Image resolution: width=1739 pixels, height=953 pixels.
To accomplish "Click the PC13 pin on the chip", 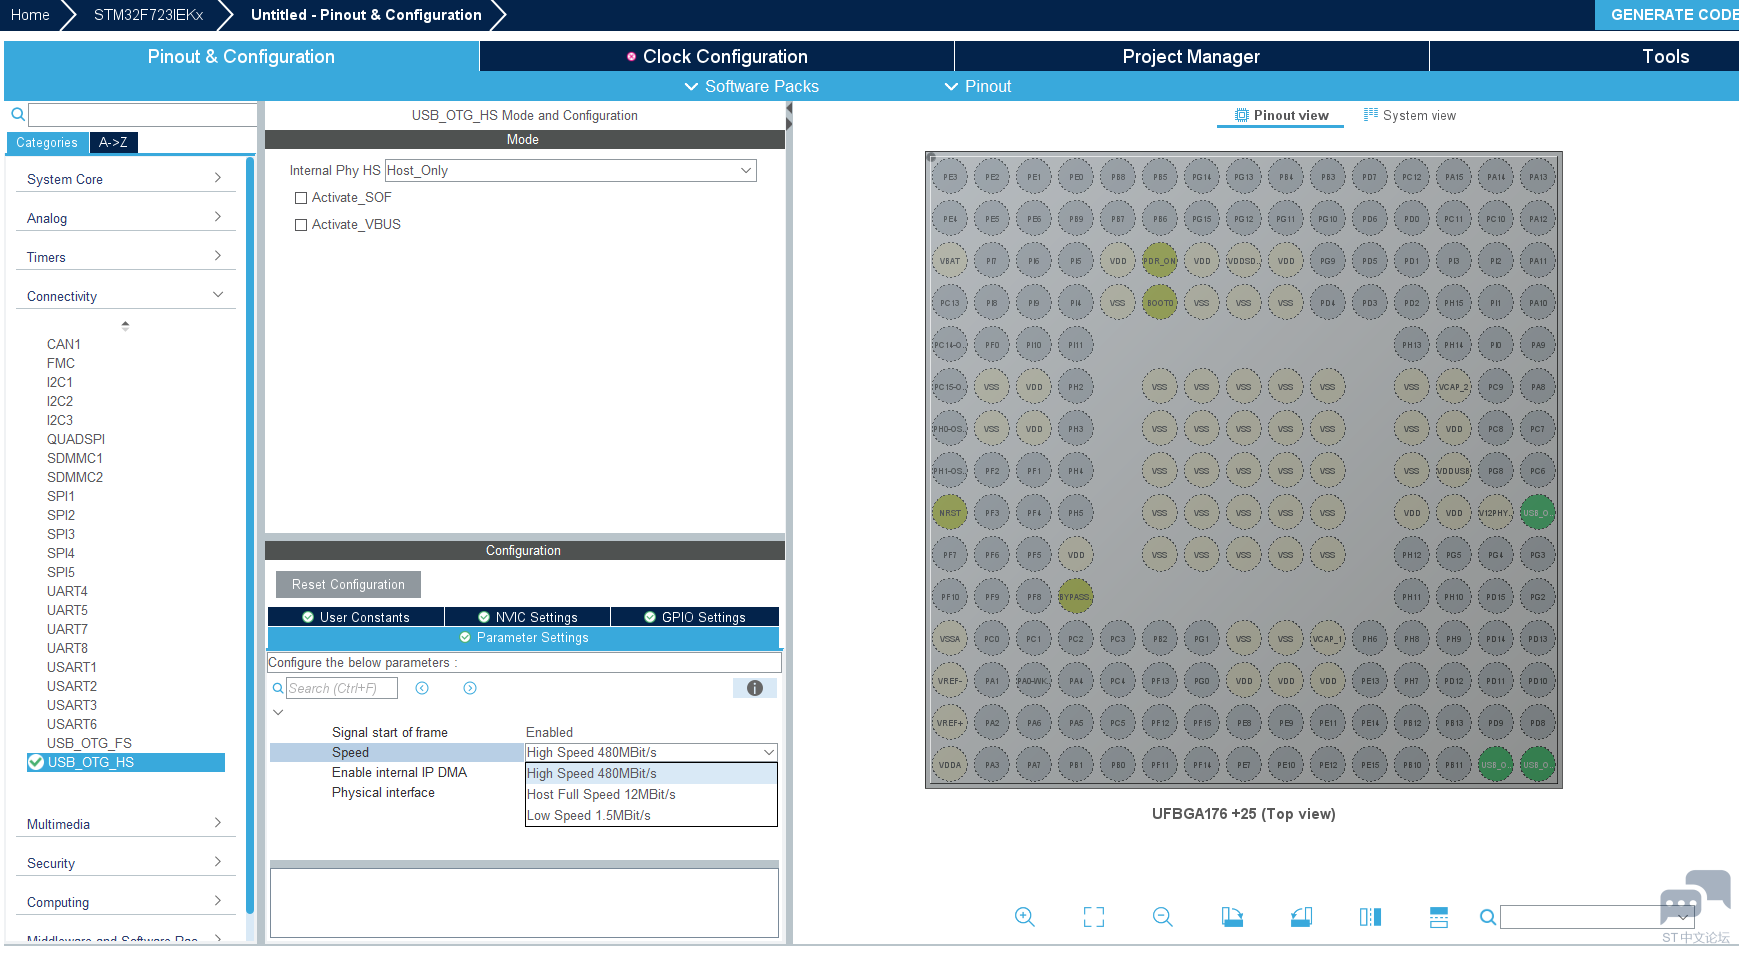I will (950, 303).
